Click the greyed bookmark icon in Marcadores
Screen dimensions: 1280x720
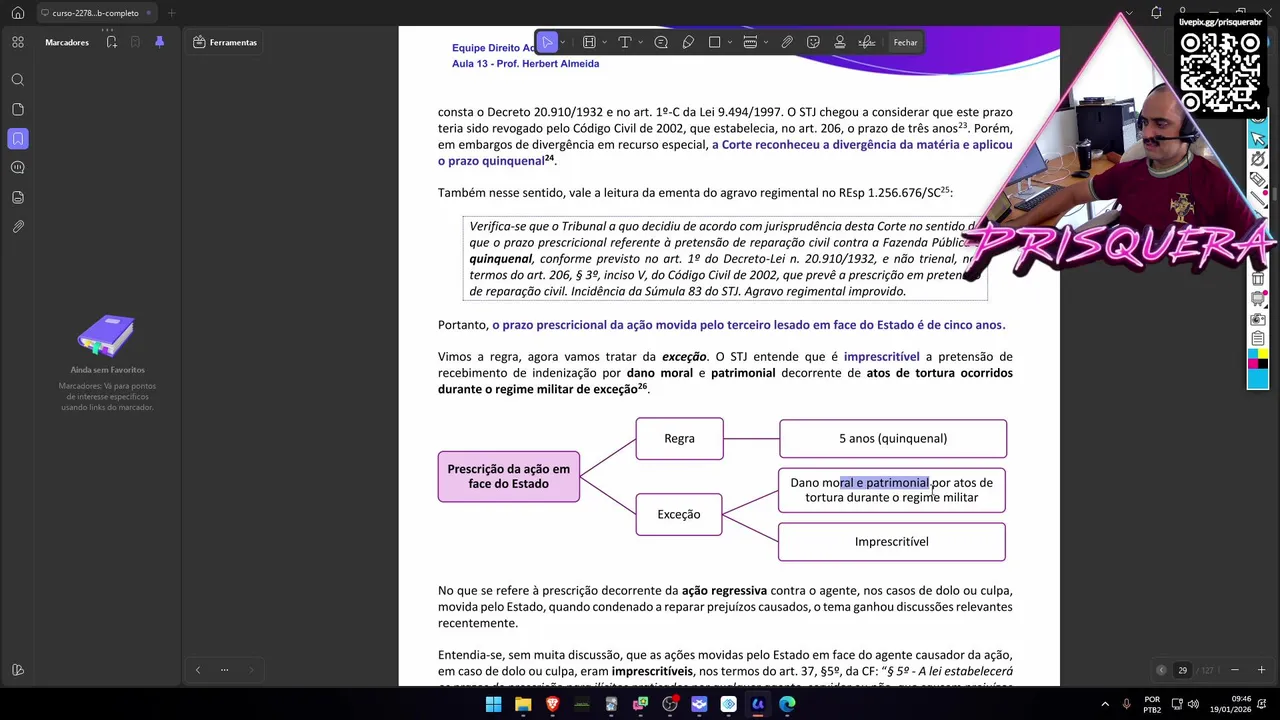click(x=135, y=42)
